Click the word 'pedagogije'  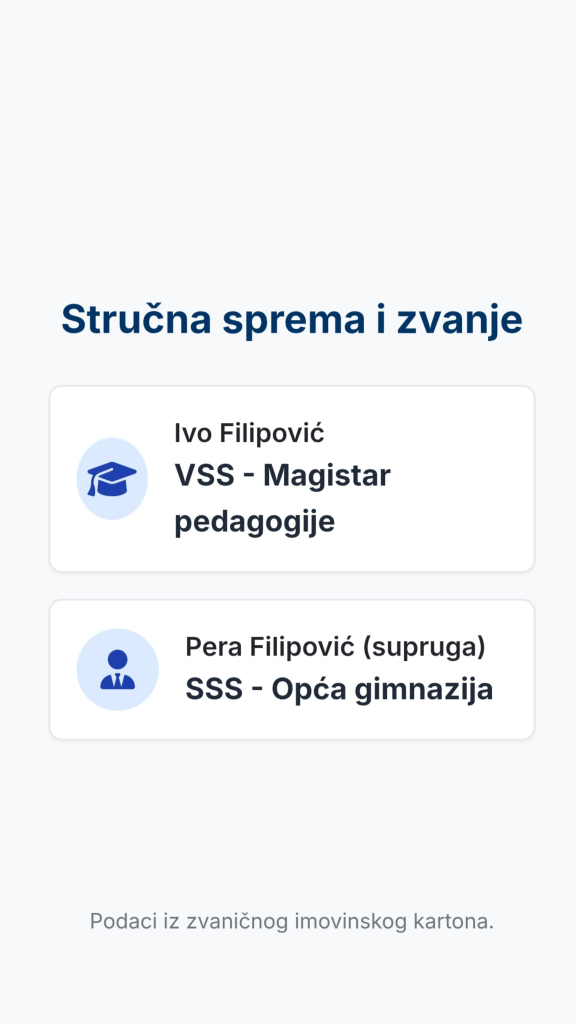(x=255, y=522)
